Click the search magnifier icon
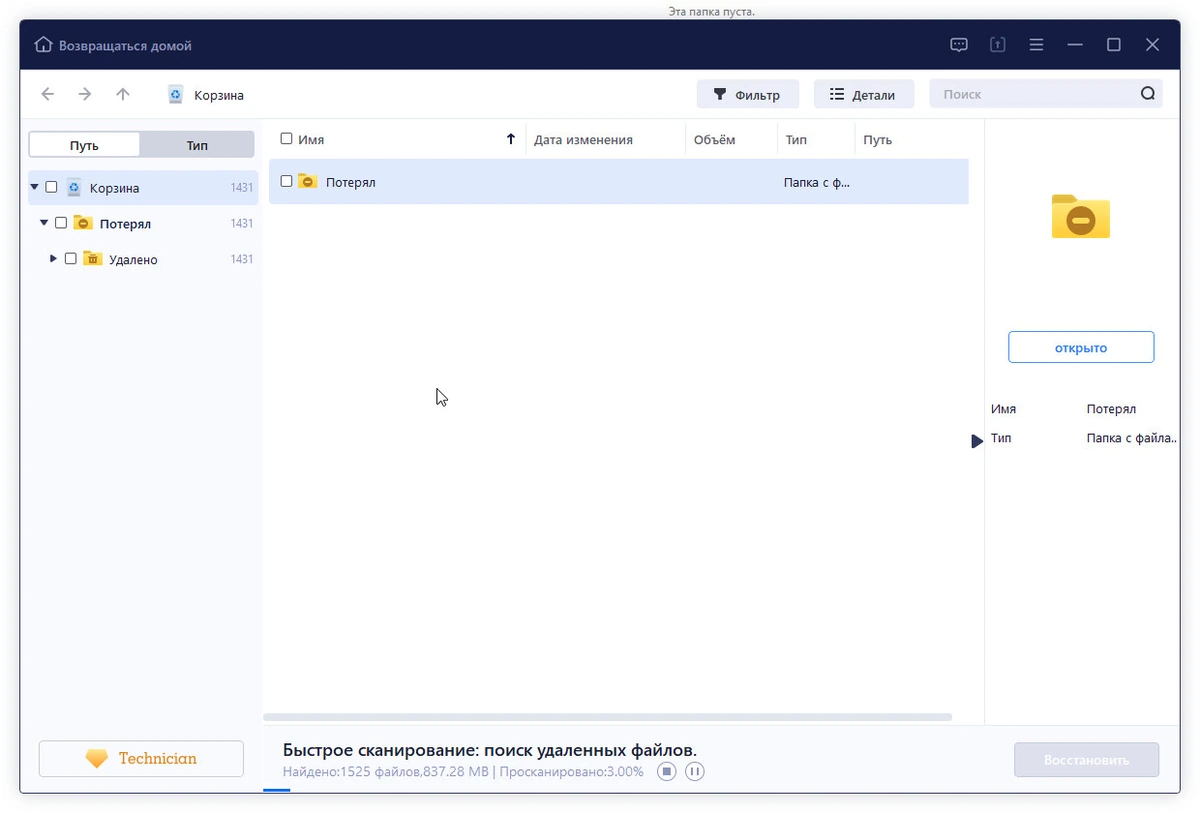 tap(1148, 94)
